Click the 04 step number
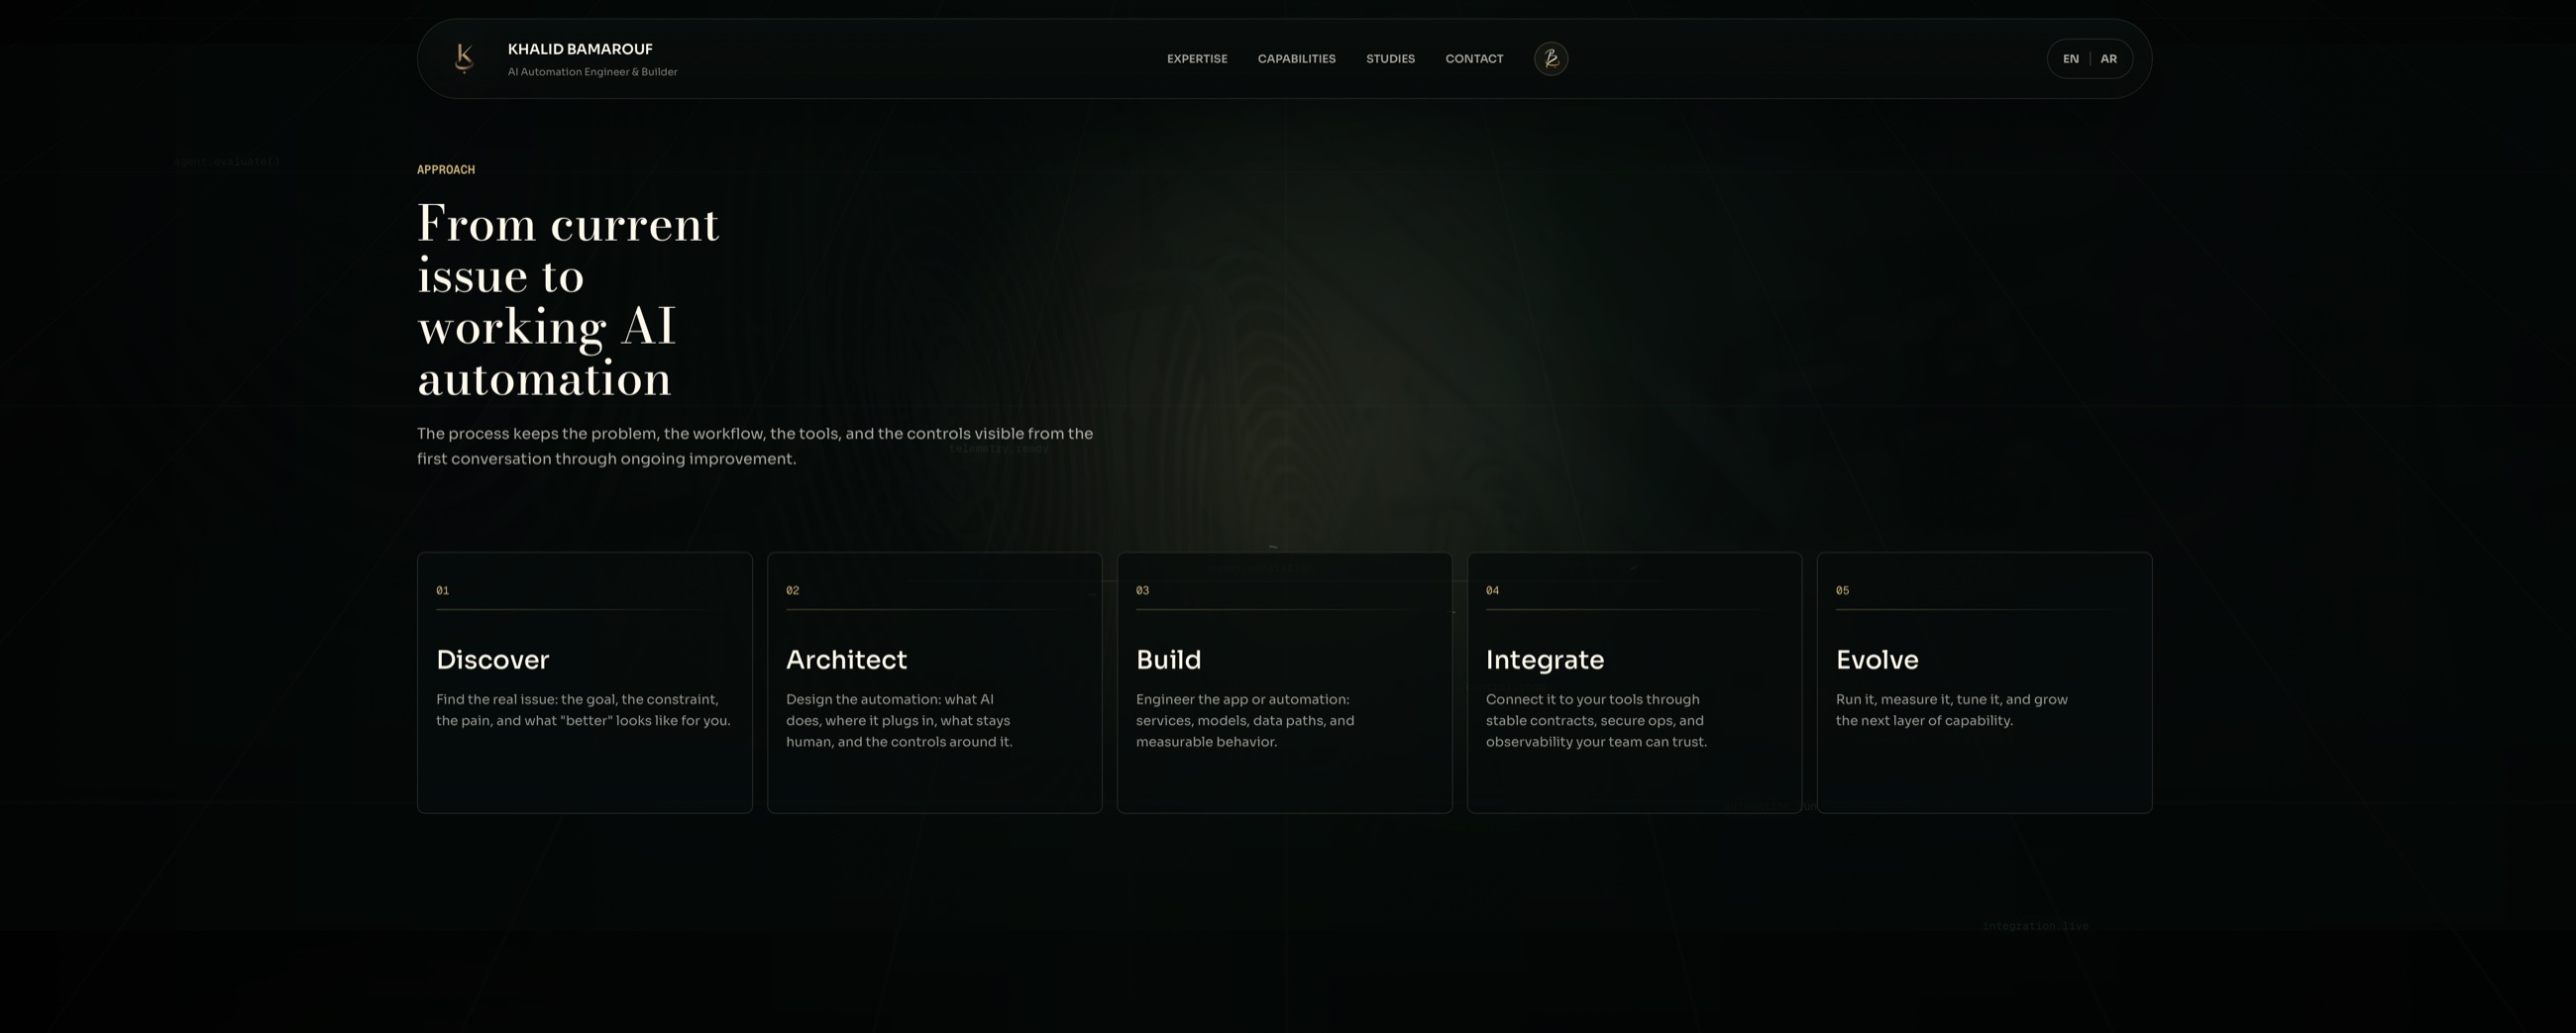2576x1033 pixels. (x=1492, y=591)
